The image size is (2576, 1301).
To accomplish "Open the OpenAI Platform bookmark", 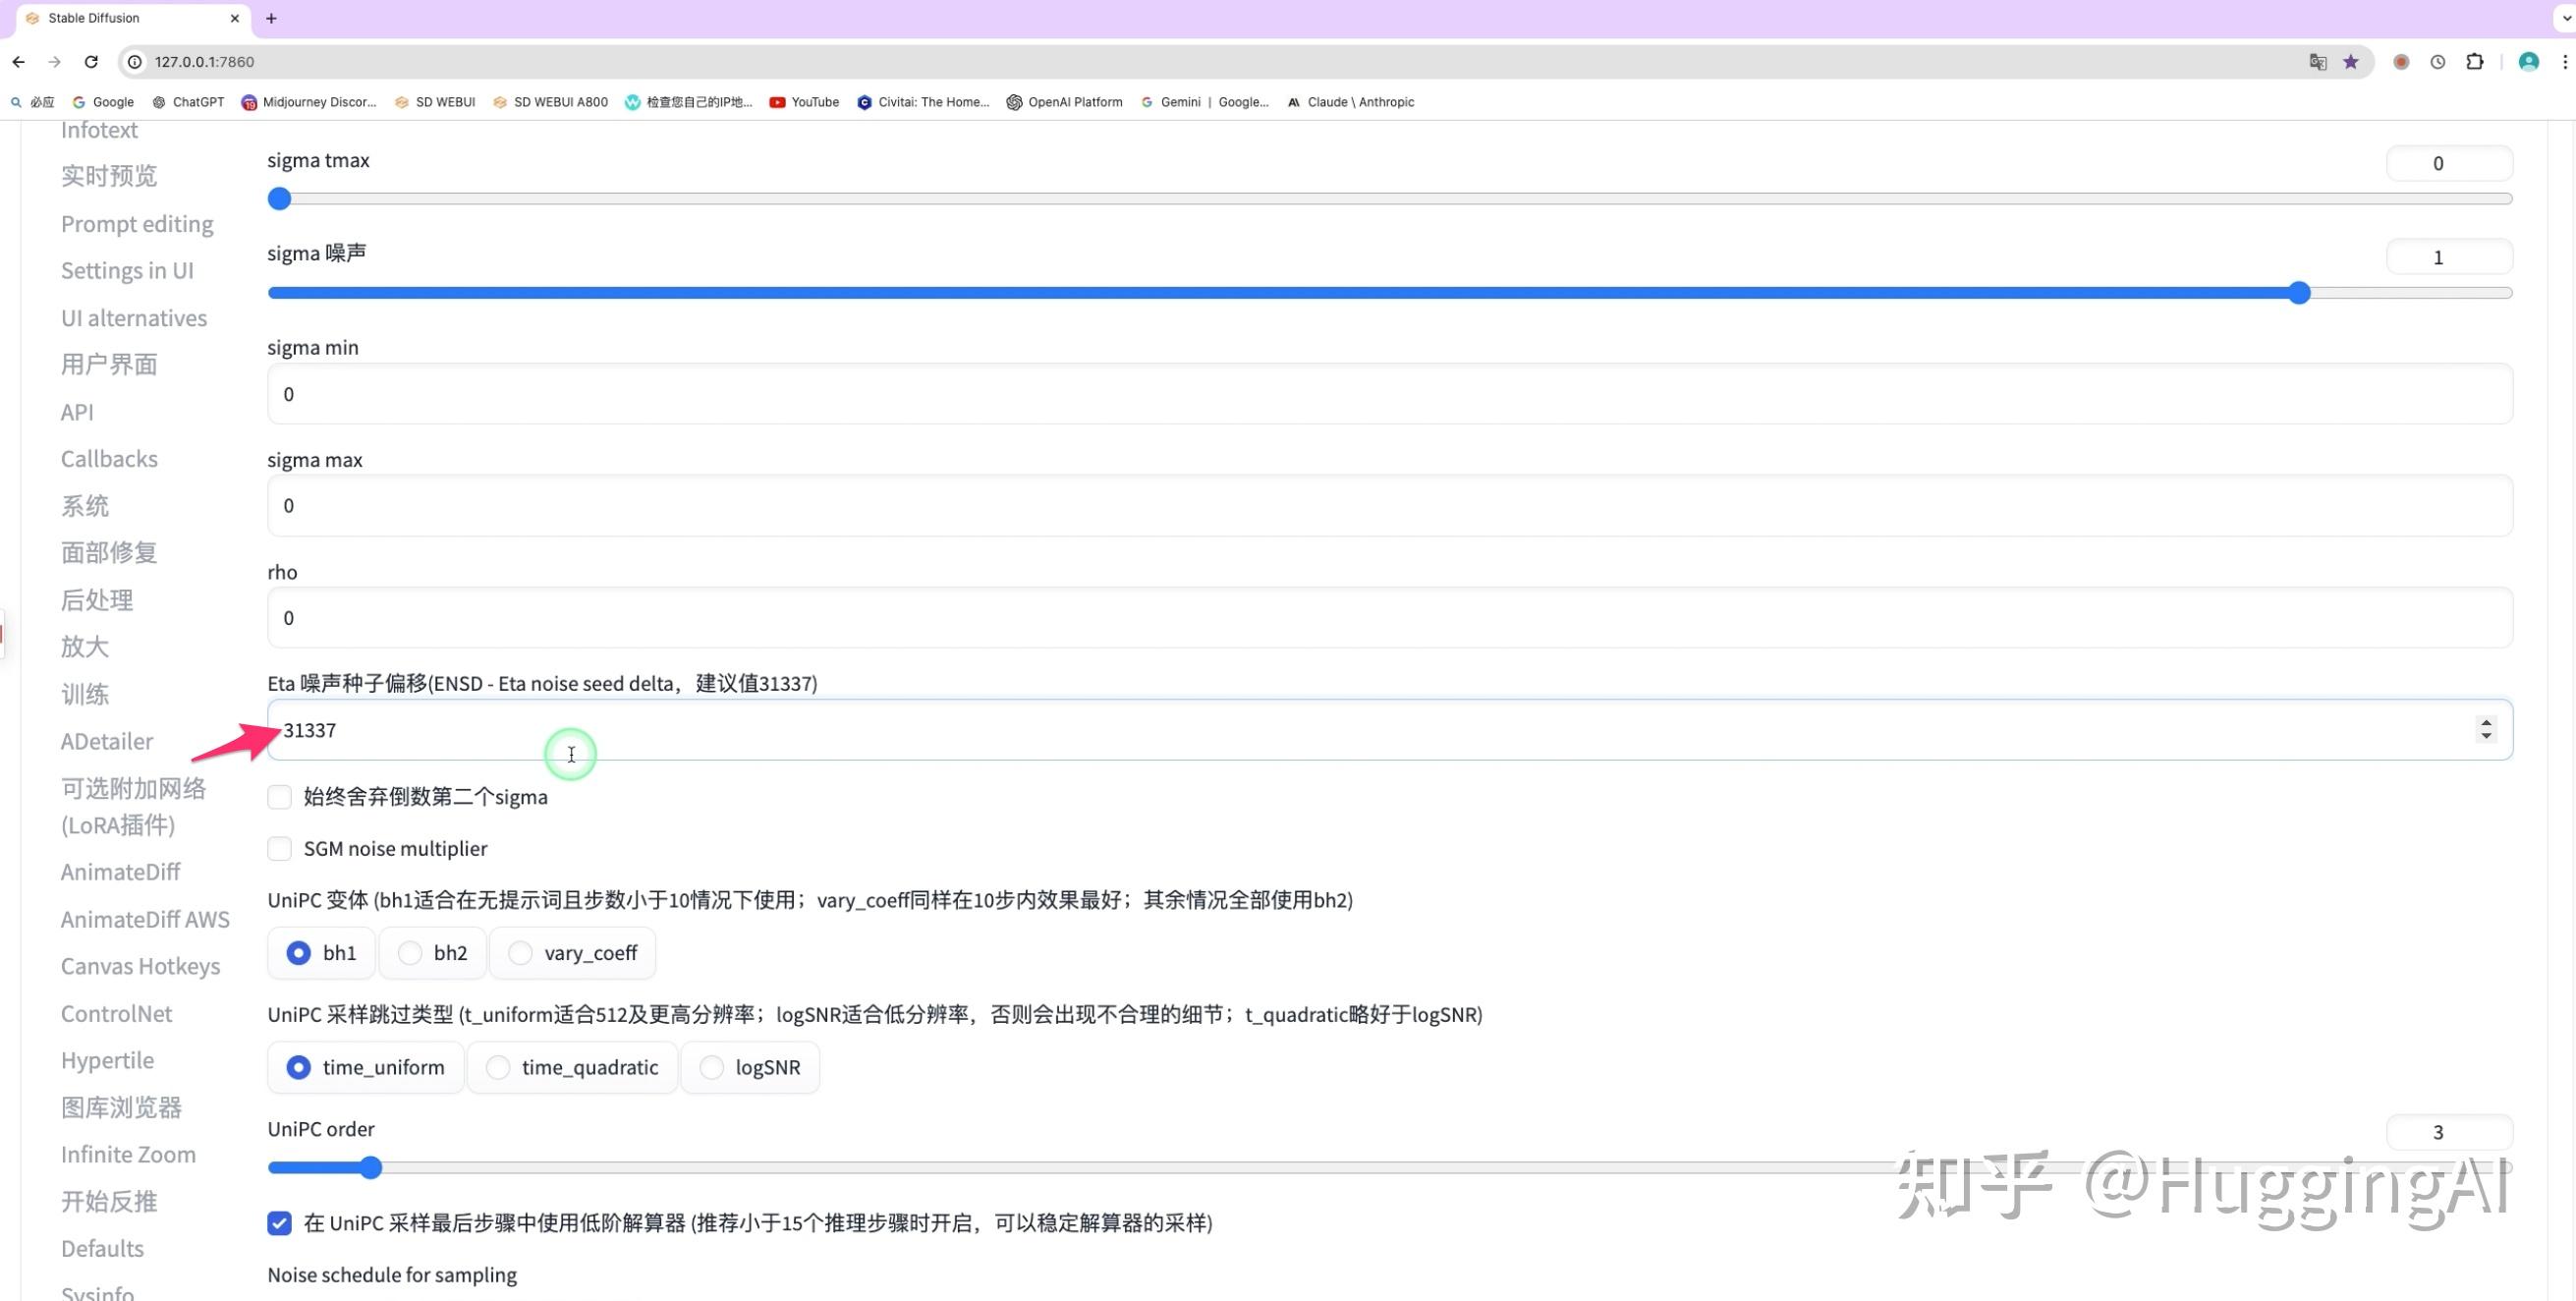I will click(1063, 101).
